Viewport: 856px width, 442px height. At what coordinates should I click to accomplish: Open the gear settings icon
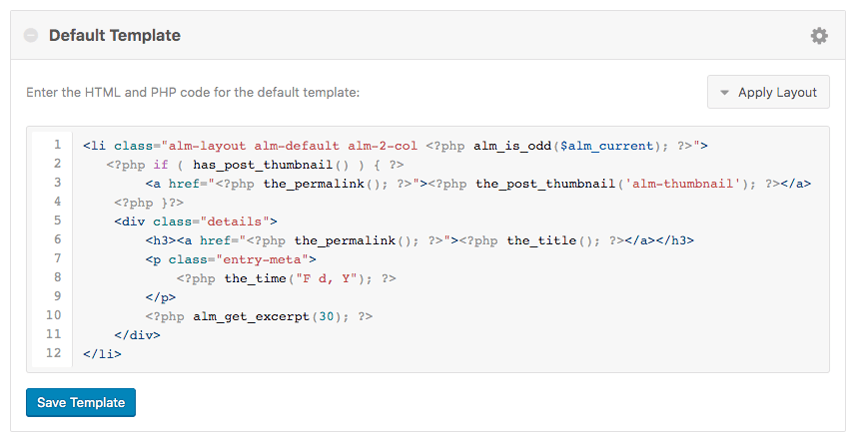click(x=819, y=36)
